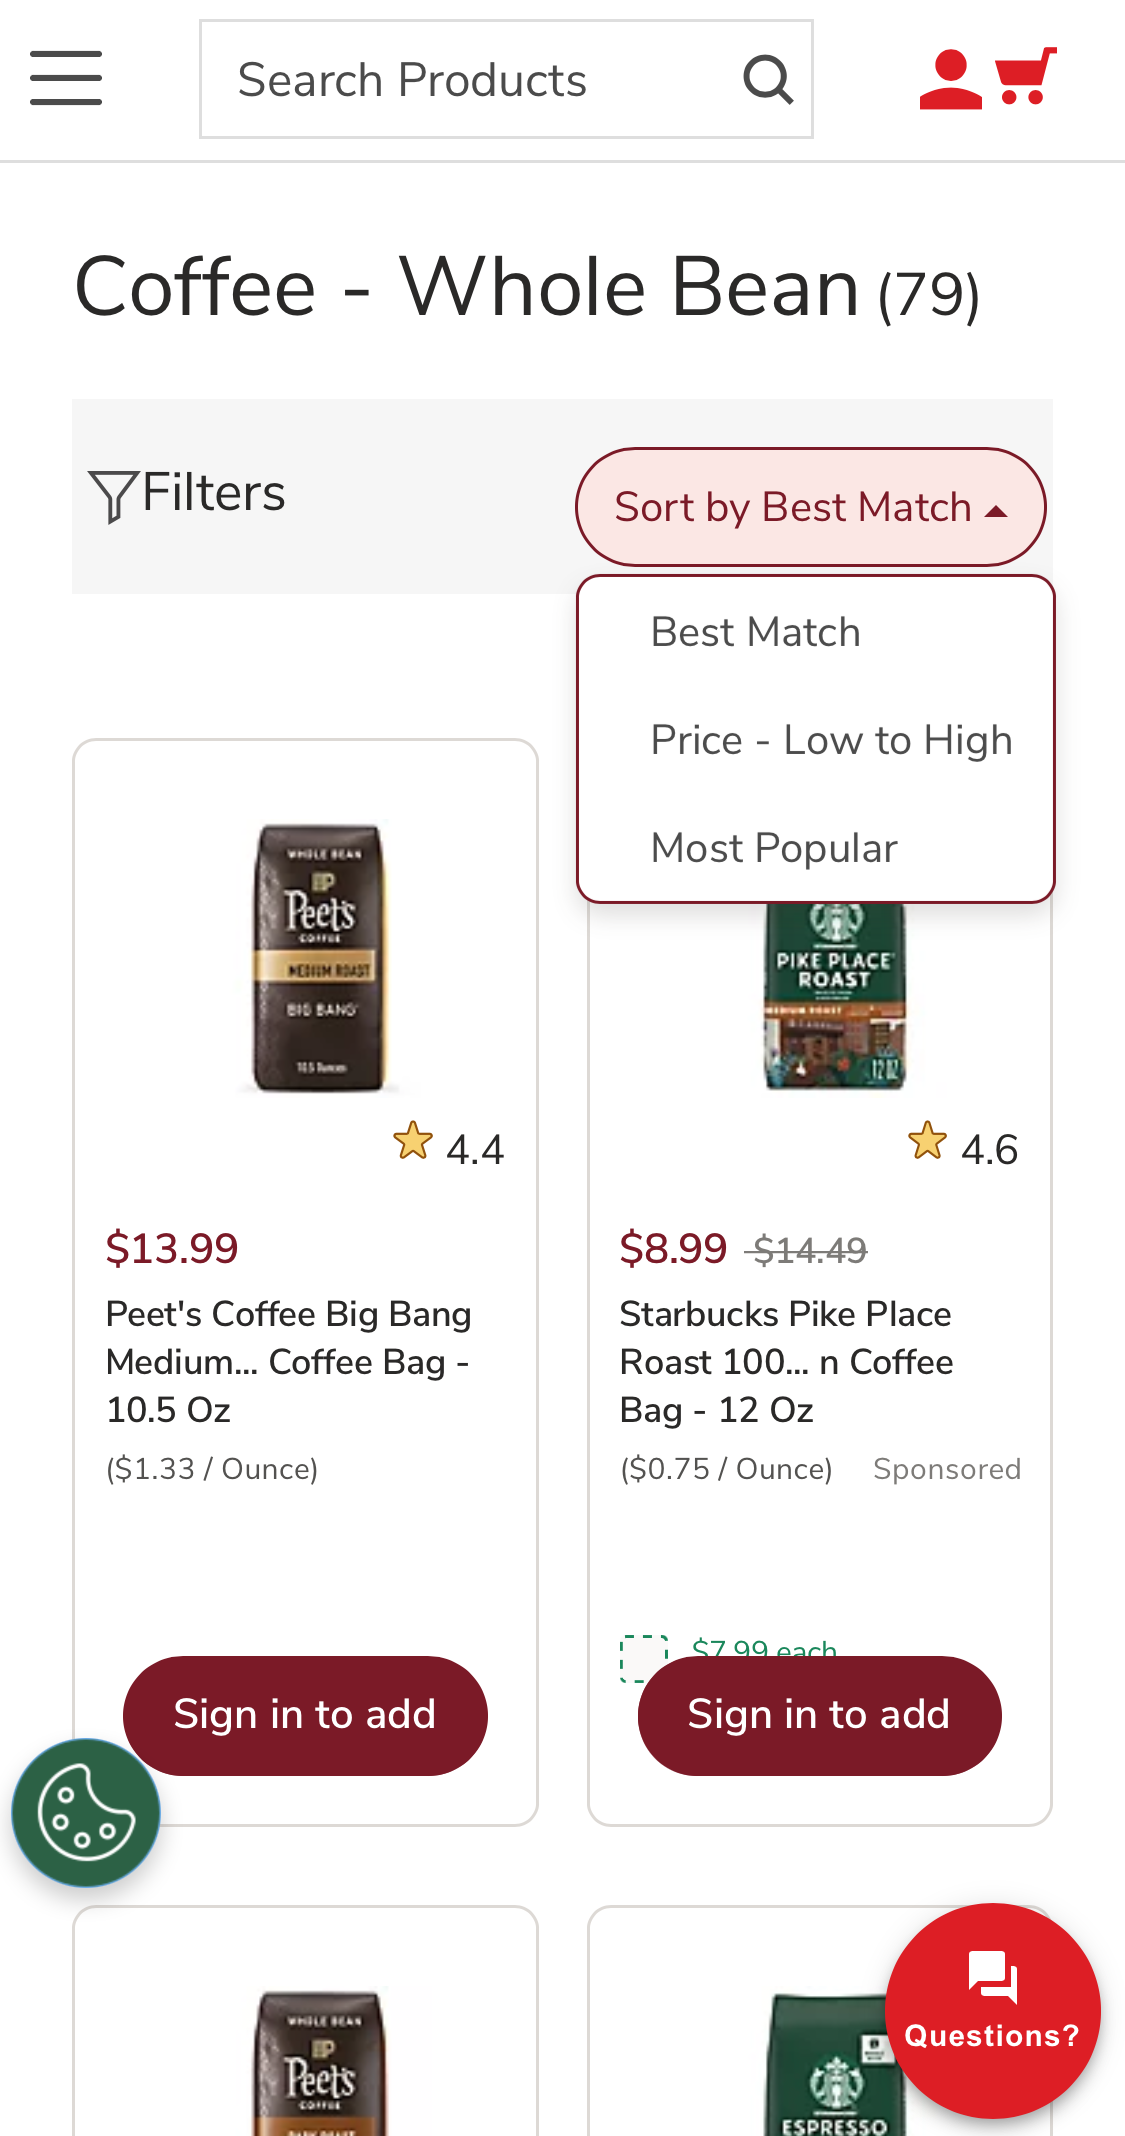
Task: Click Sign in to add for Peet's Big Bang
Action: 305,1715
